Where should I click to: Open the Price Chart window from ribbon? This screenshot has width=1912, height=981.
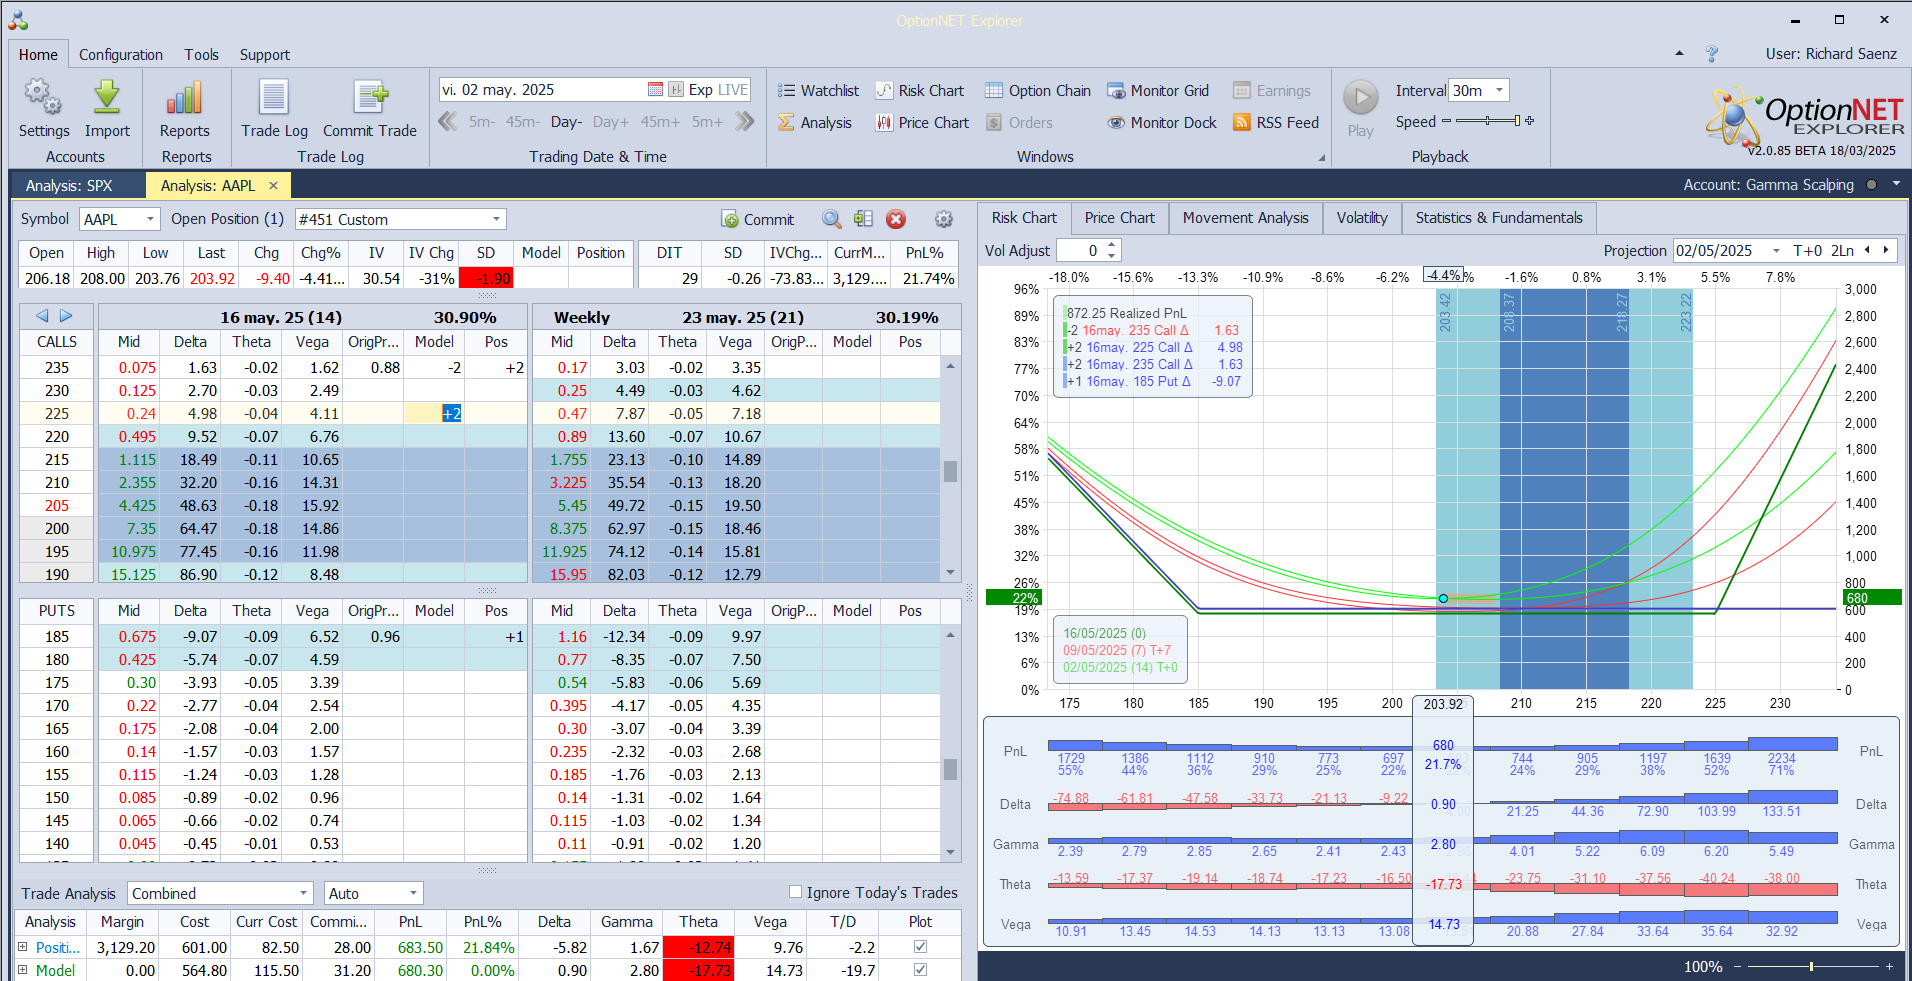coord(922,123)
